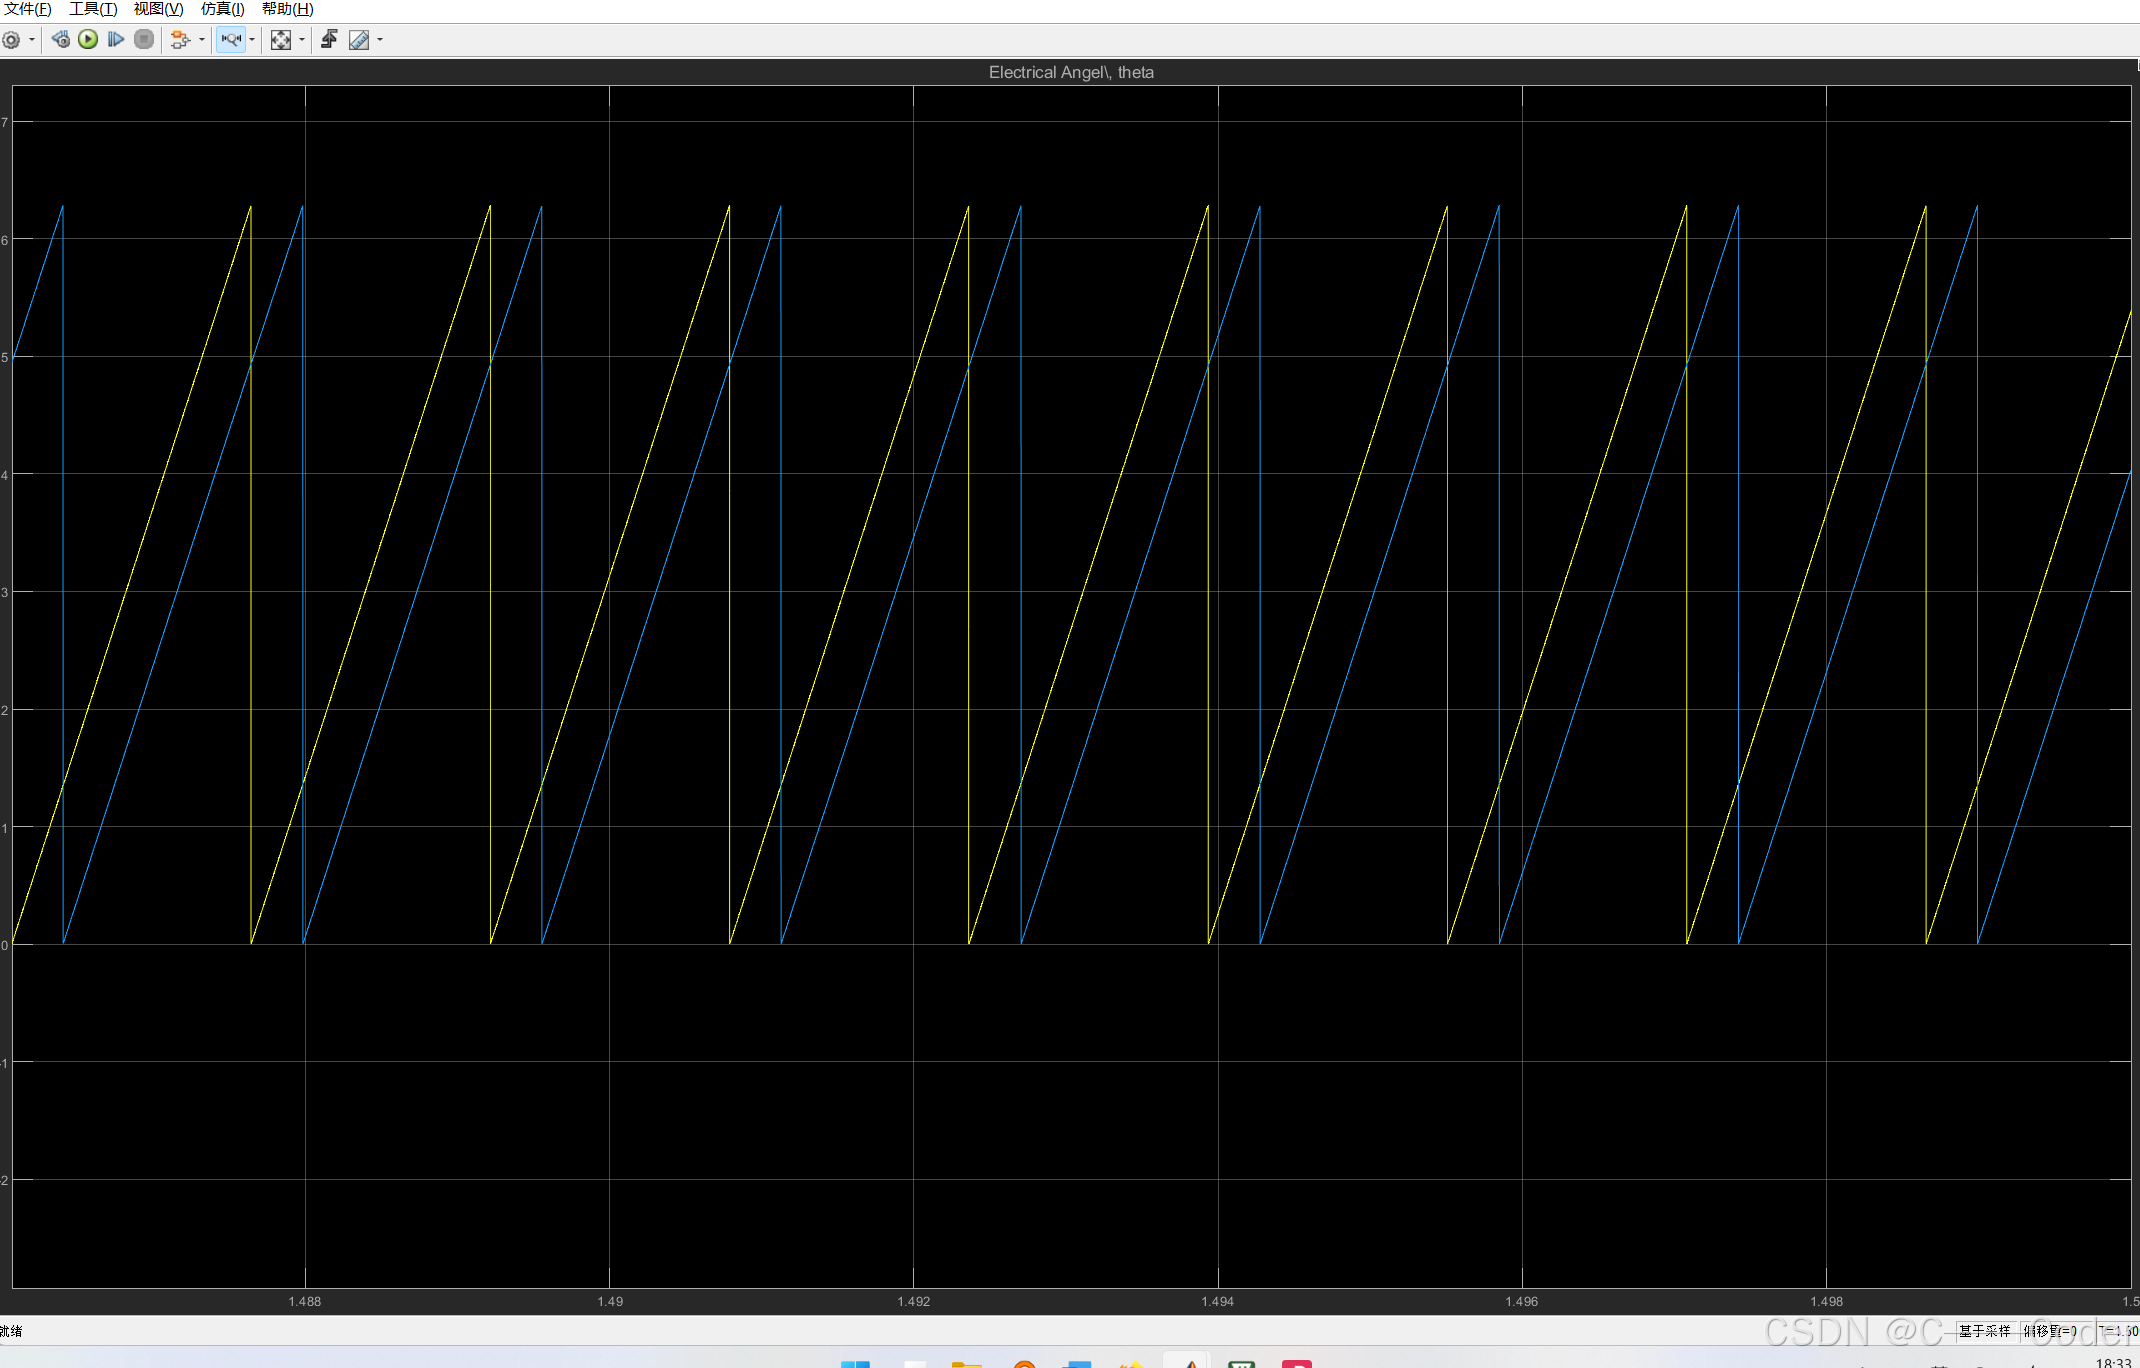Toggle the cursor measurements ruler icon
This screenshot has height=1368, width=2140.
[x=358, y=40]
